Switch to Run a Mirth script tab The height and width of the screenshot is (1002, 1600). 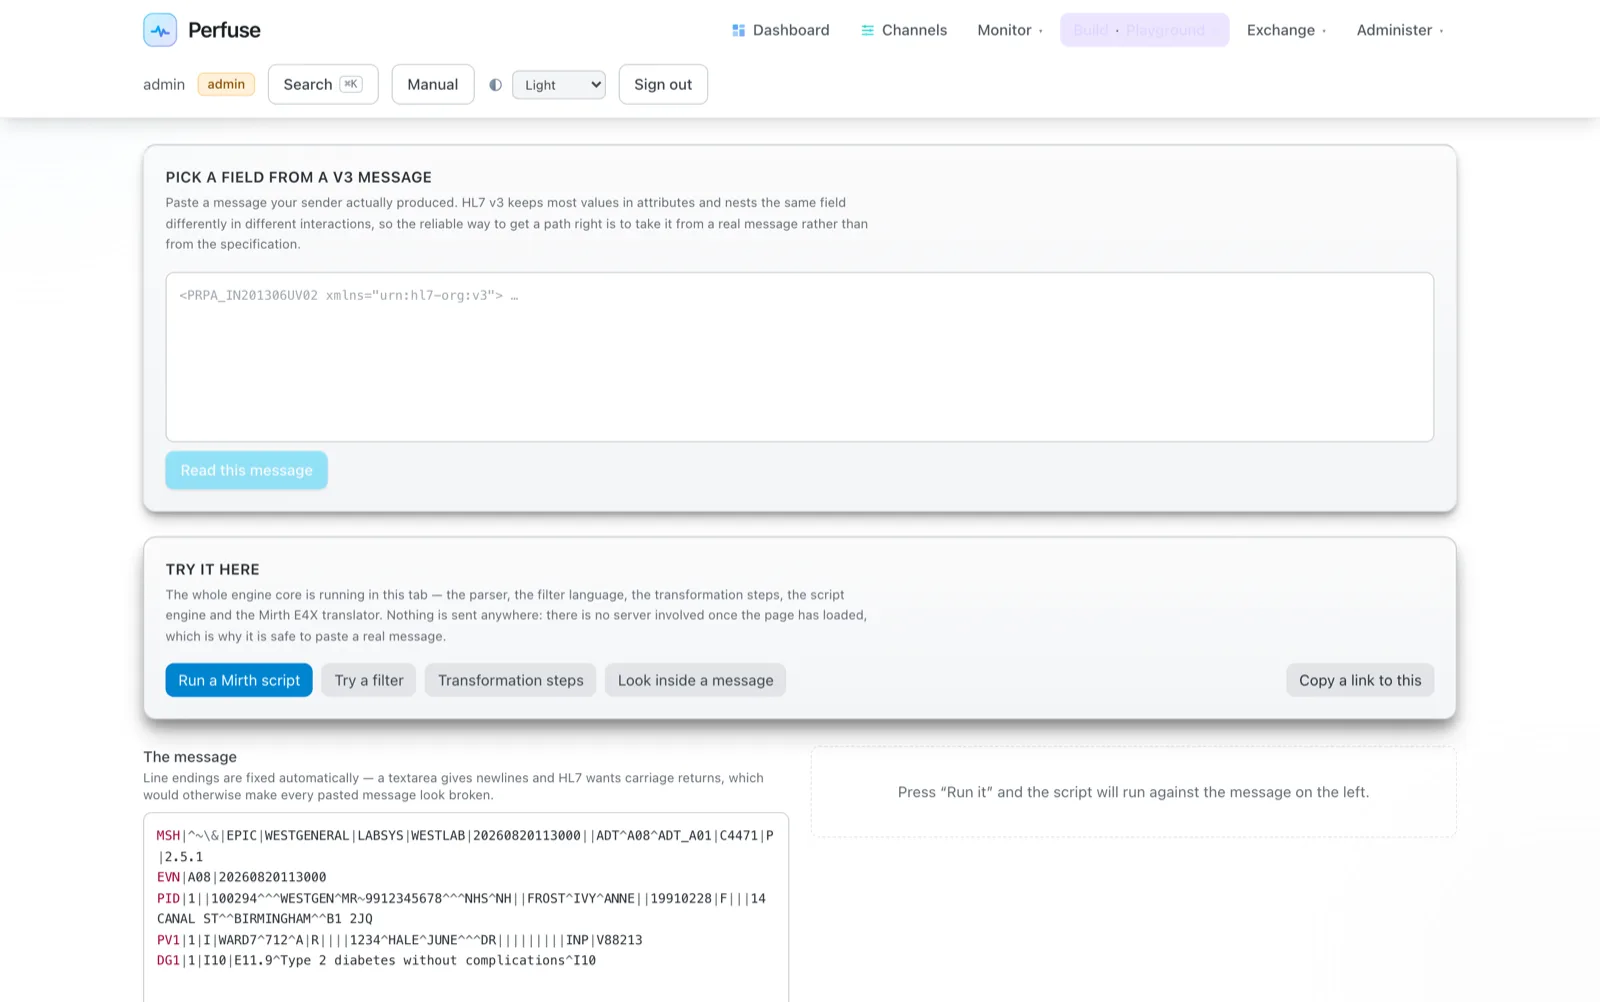pyautogui.click(x=239, y=680)
